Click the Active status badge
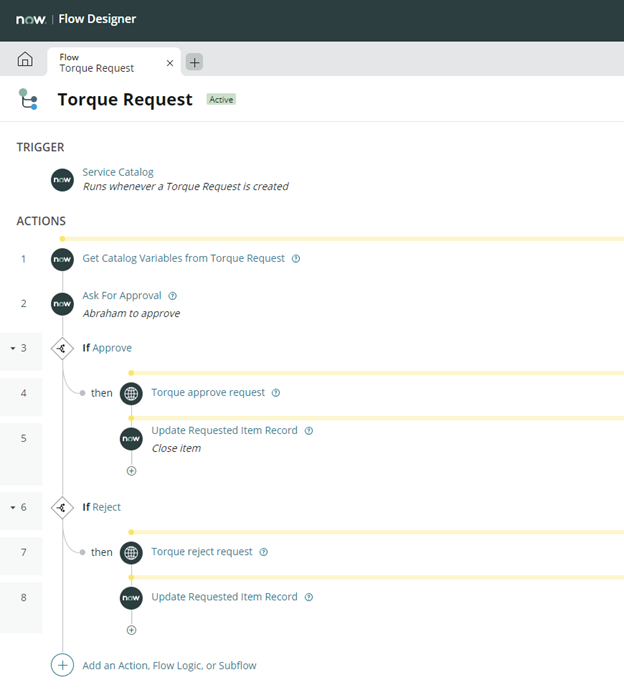 pyautogui.click(x=221, y=99)
